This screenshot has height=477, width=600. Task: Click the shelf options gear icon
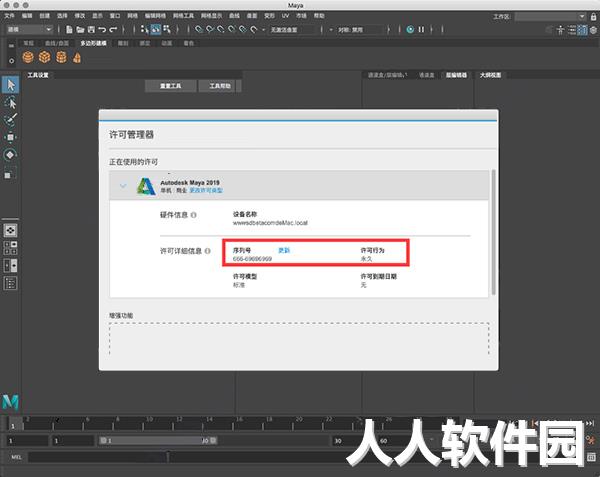[11, 61]
